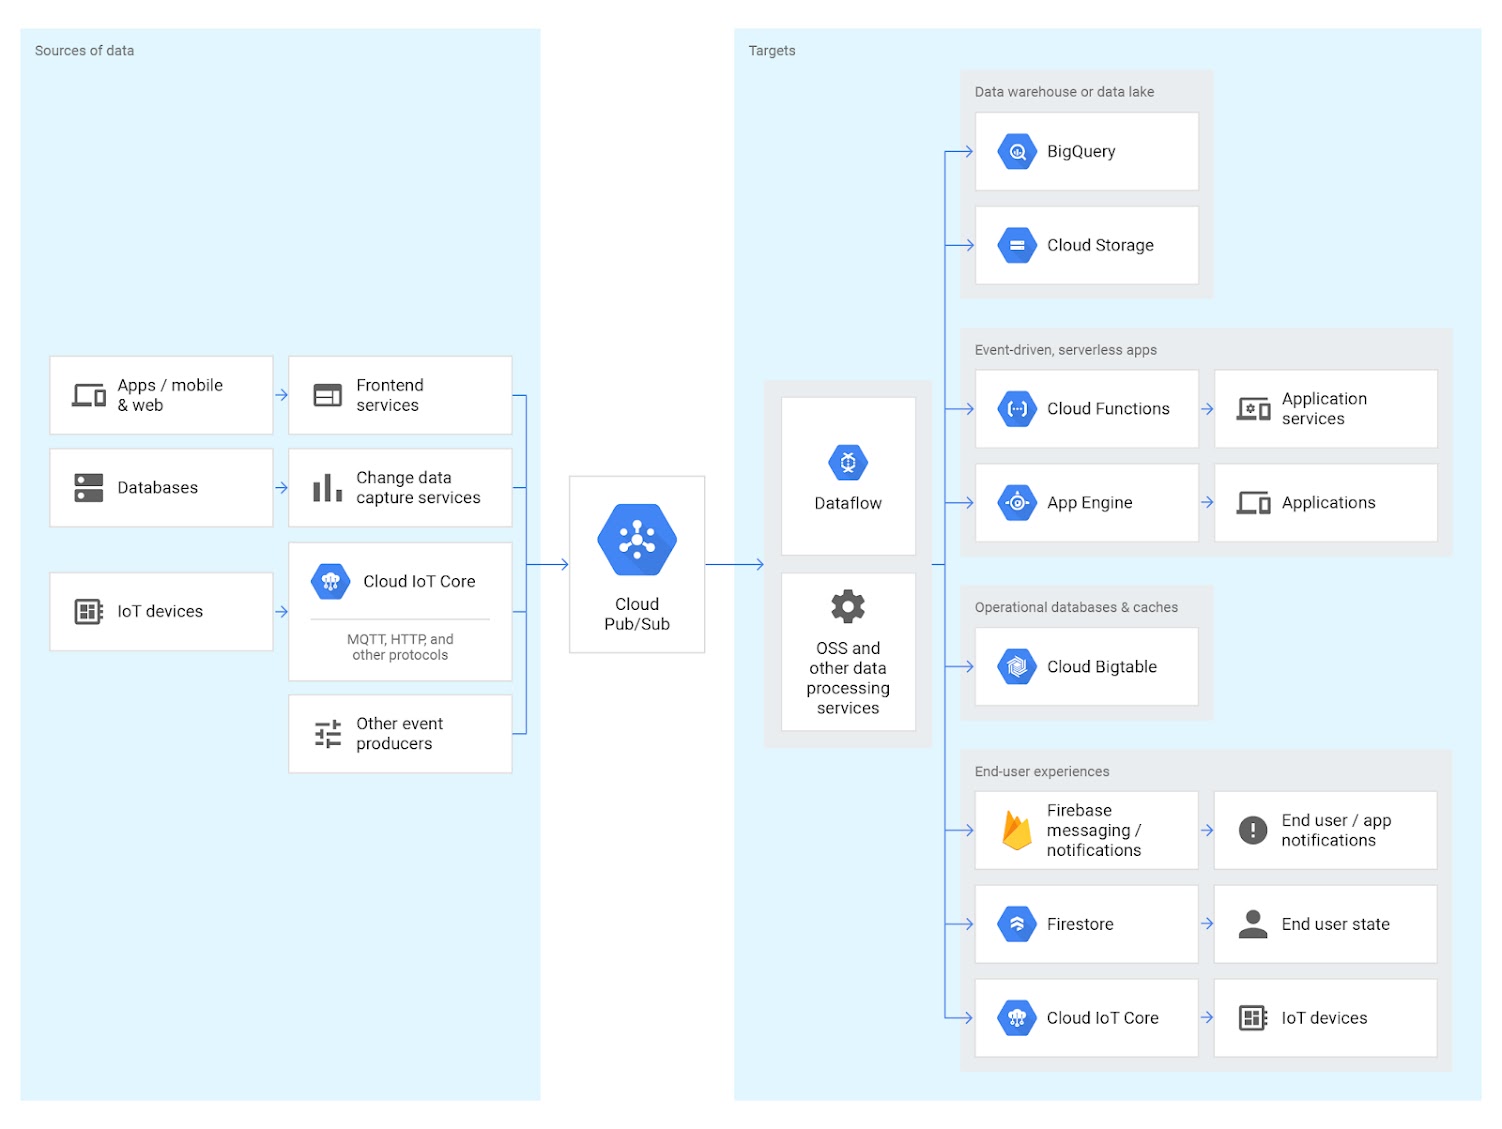
Task: Select the 'Operational databases & caches' group label
Action: [x=1077, y=607]
